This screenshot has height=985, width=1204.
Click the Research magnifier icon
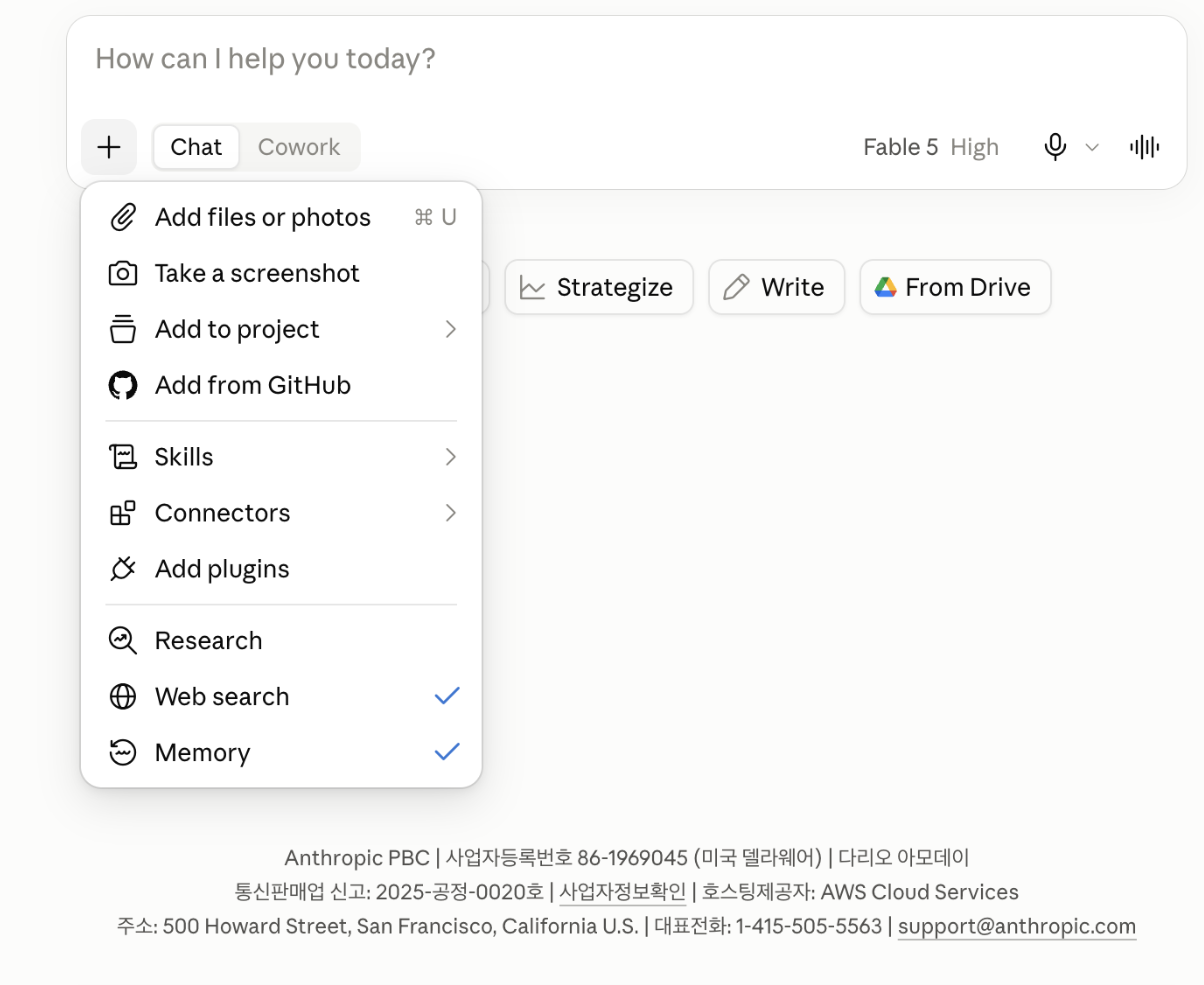point(122,640)
